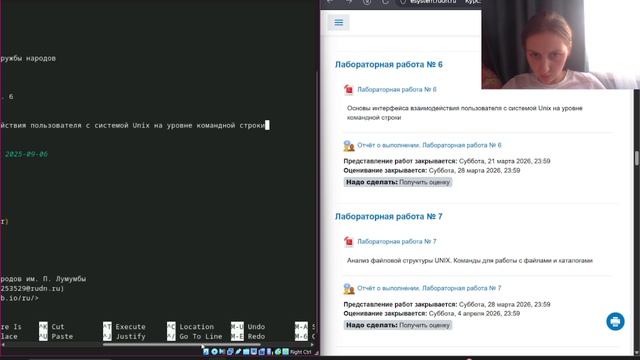Viewport: 640px width, 360px height.
Task: Click the browser address bar
Action: [x=439, y=2]
